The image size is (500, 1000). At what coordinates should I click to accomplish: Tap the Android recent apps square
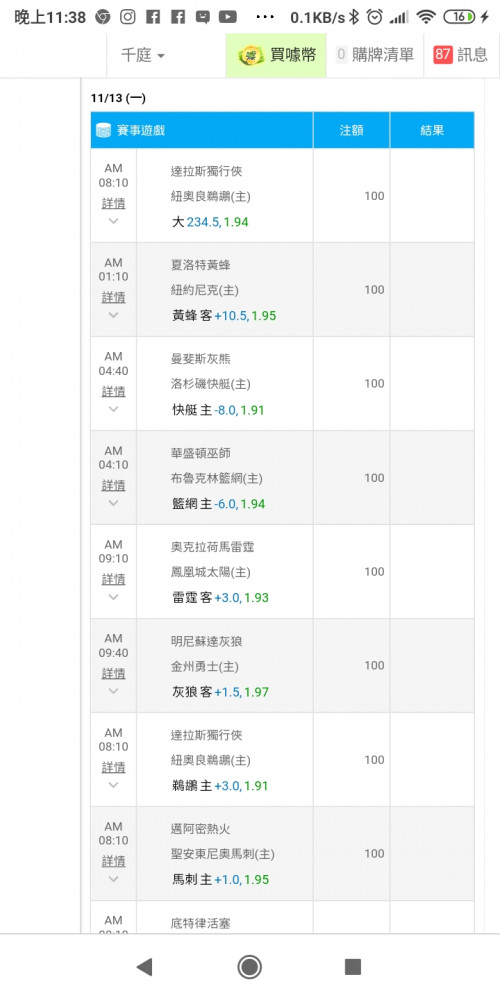coord(353,967)
